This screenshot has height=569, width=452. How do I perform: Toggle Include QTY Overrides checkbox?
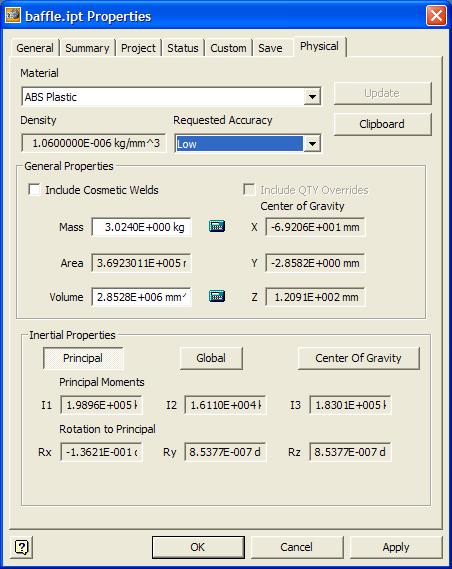coord(249,189)
